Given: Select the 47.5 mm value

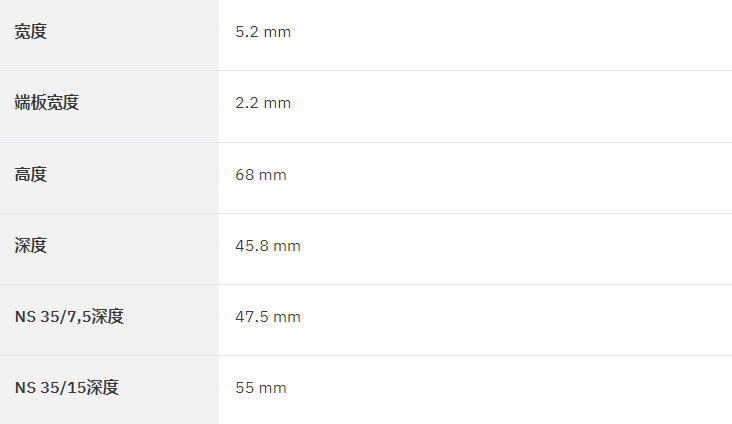Looking at the screenshot, I should 267,317.
